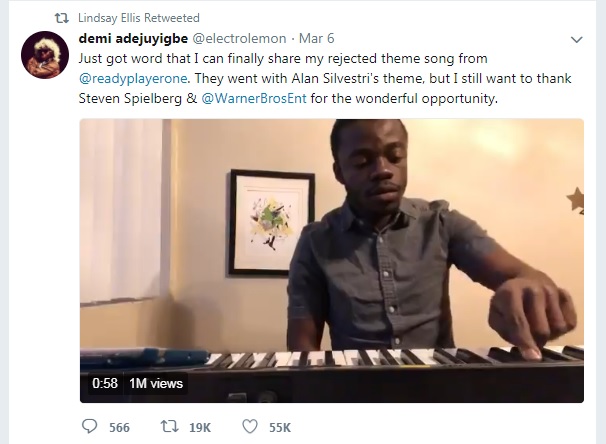This screenshot has height=444, width=606.
Task: Click the reply speech bubble icon
Action: 90,426
